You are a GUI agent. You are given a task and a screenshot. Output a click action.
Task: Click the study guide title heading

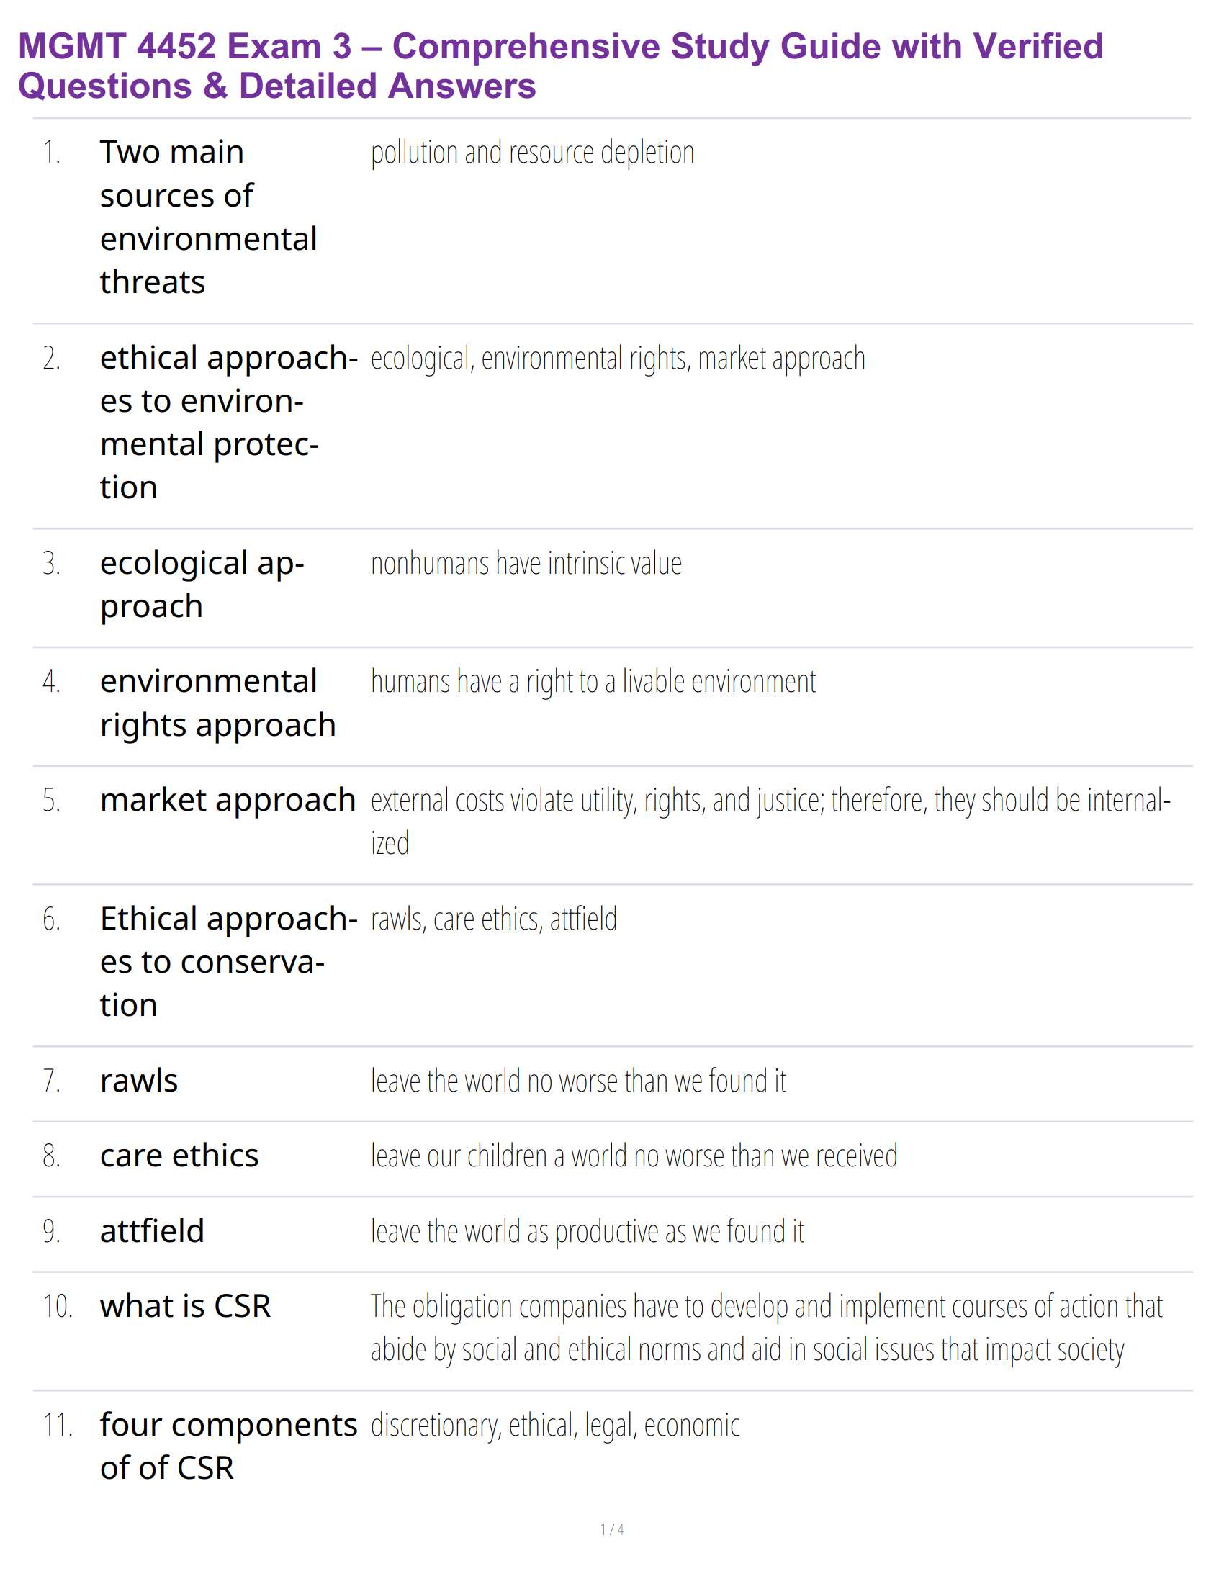(x=560, y=66)
